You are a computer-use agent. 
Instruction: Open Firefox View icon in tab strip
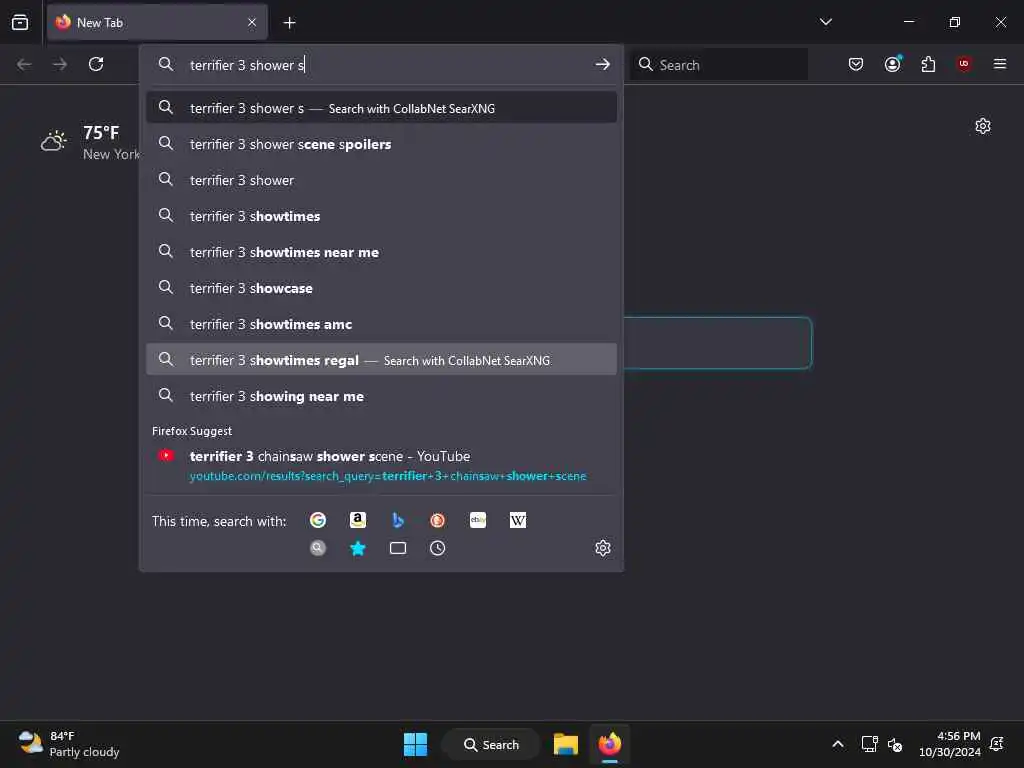coord(20,22)
